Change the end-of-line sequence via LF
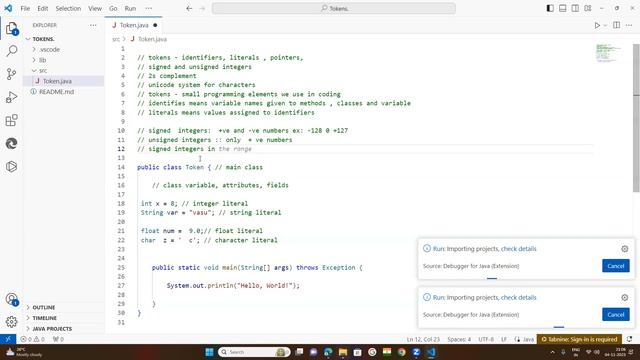The image size is (640, 360). coord(504,339)
